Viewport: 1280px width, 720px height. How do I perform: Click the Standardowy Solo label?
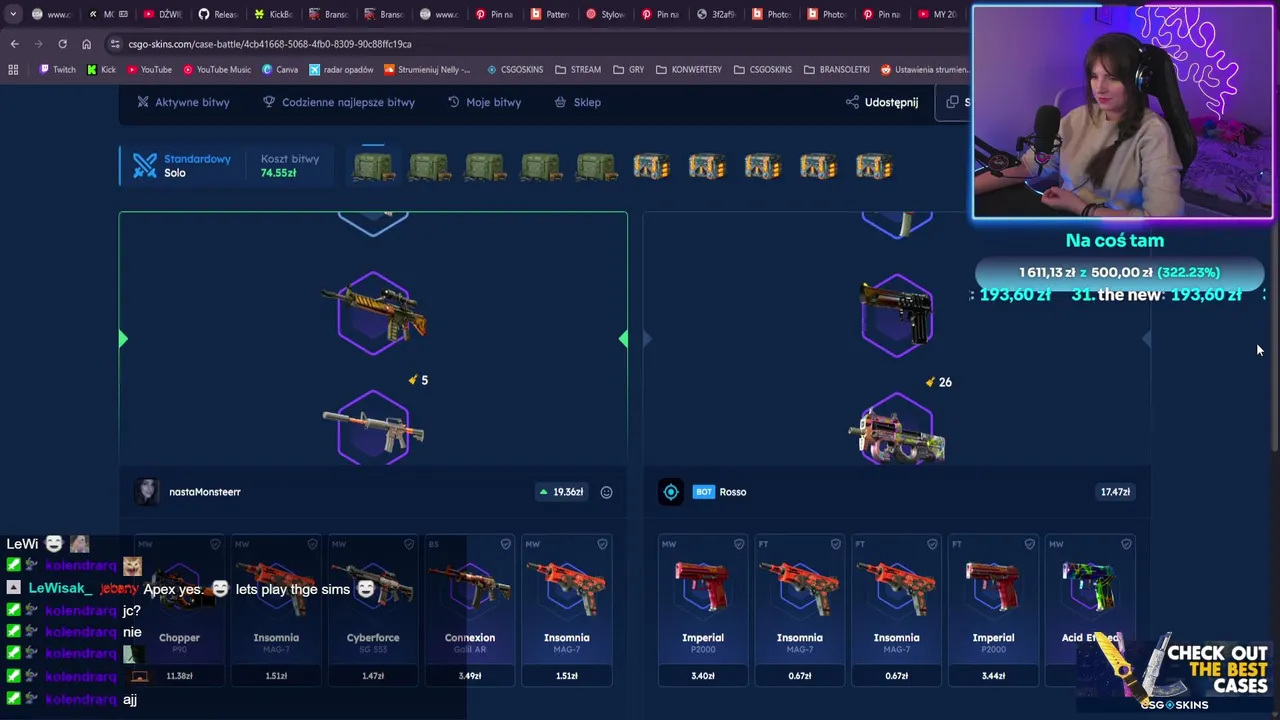pos(197,166)
